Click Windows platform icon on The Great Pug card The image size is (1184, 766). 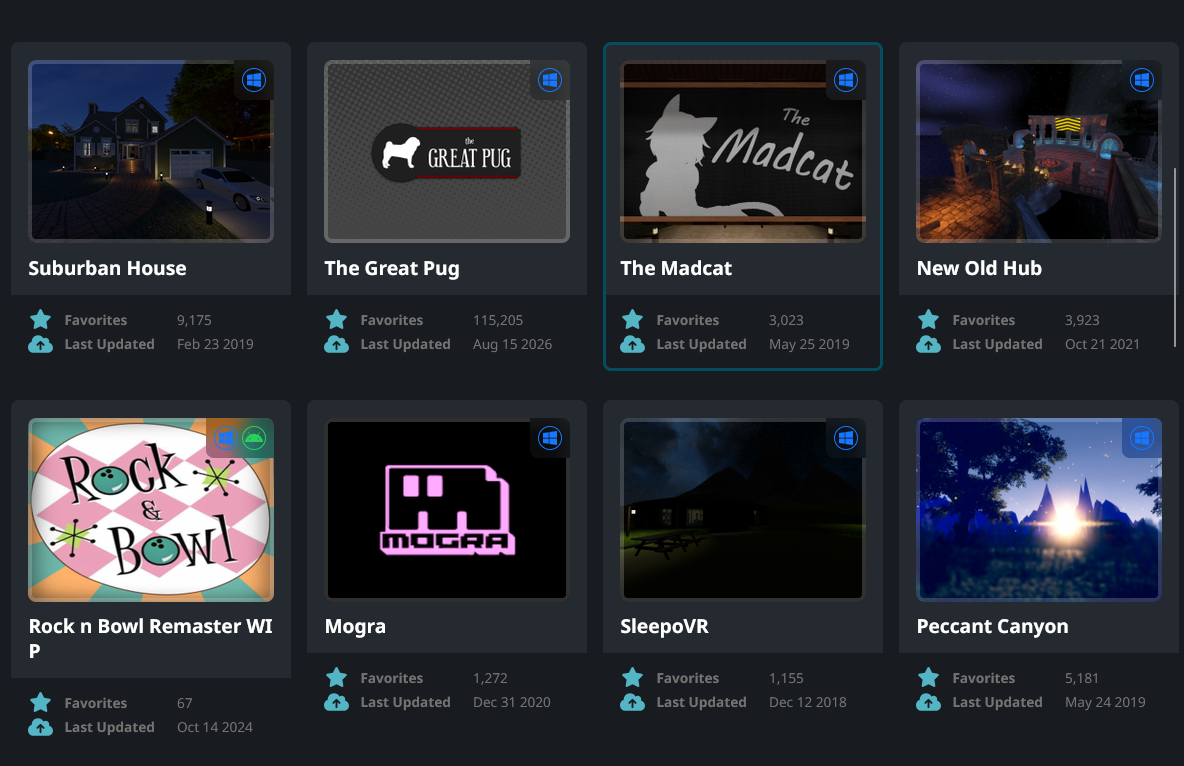pyautogui.click(x=550, y=80)
